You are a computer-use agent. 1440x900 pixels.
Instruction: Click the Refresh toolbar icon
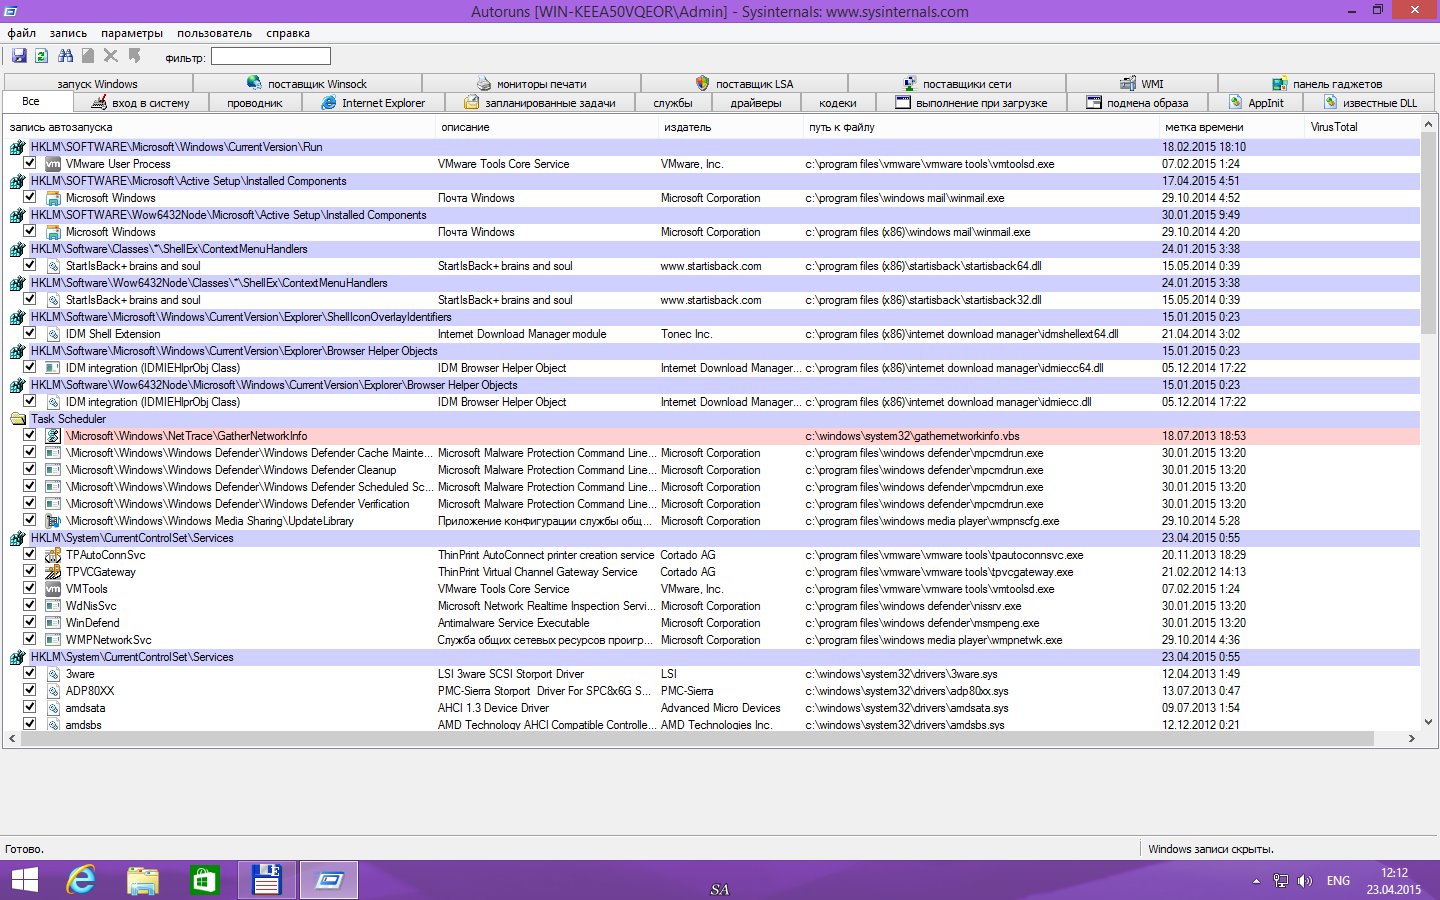[42, 56]
